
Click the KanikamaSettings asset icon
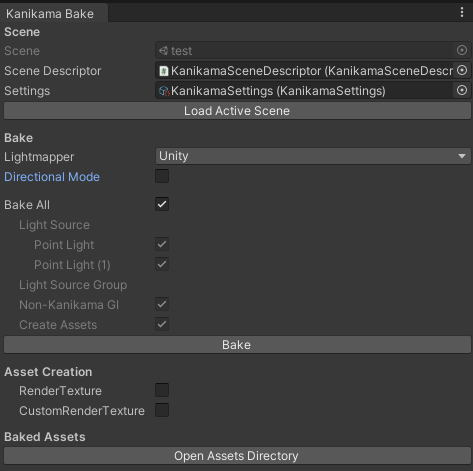coord(164,91)
